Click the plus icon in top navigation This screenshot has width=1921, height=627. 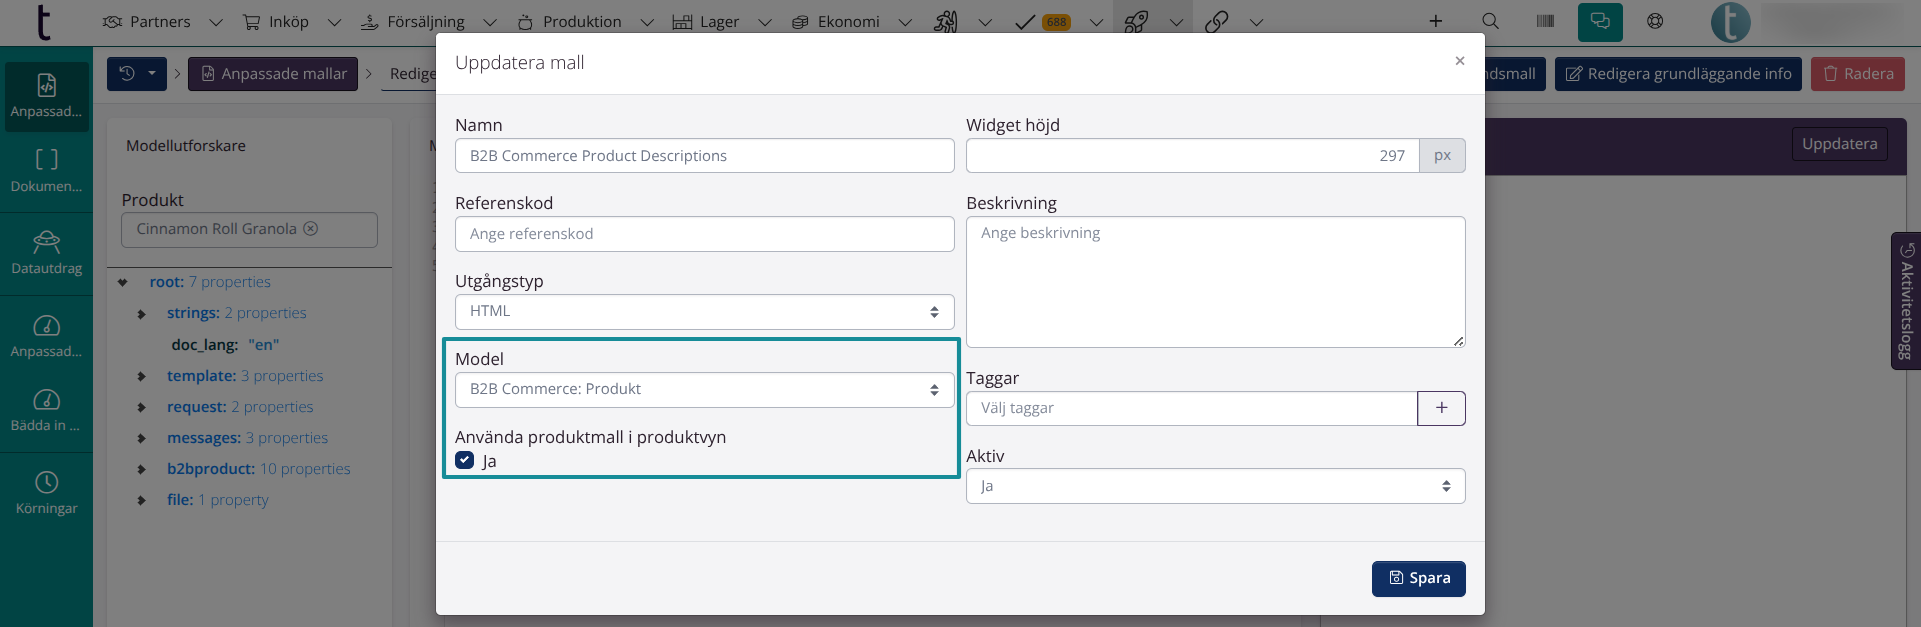pos(1435,21)
